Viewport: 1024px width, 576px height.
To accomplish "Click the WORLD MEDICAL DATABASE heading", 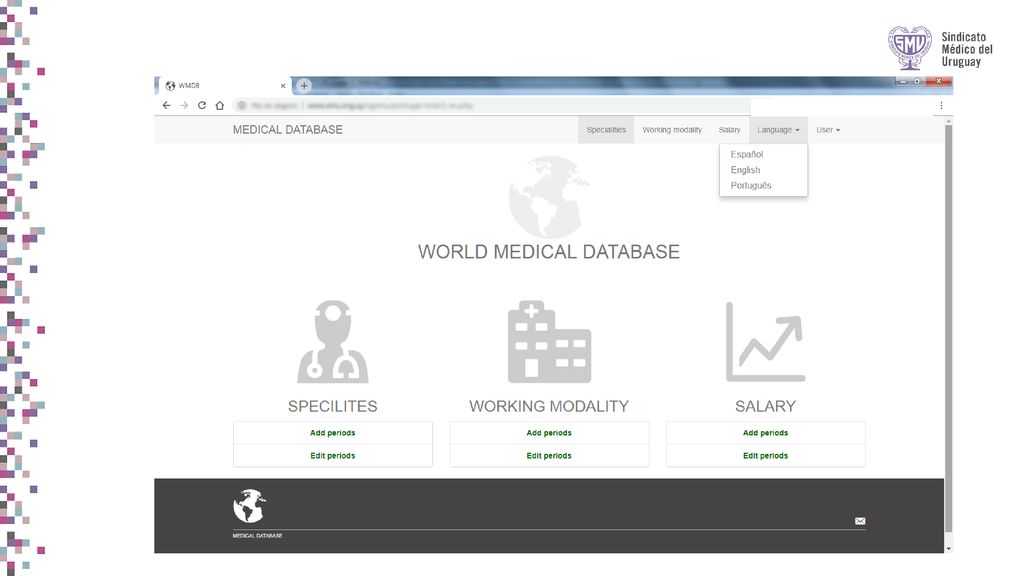I will pos(549,252).
